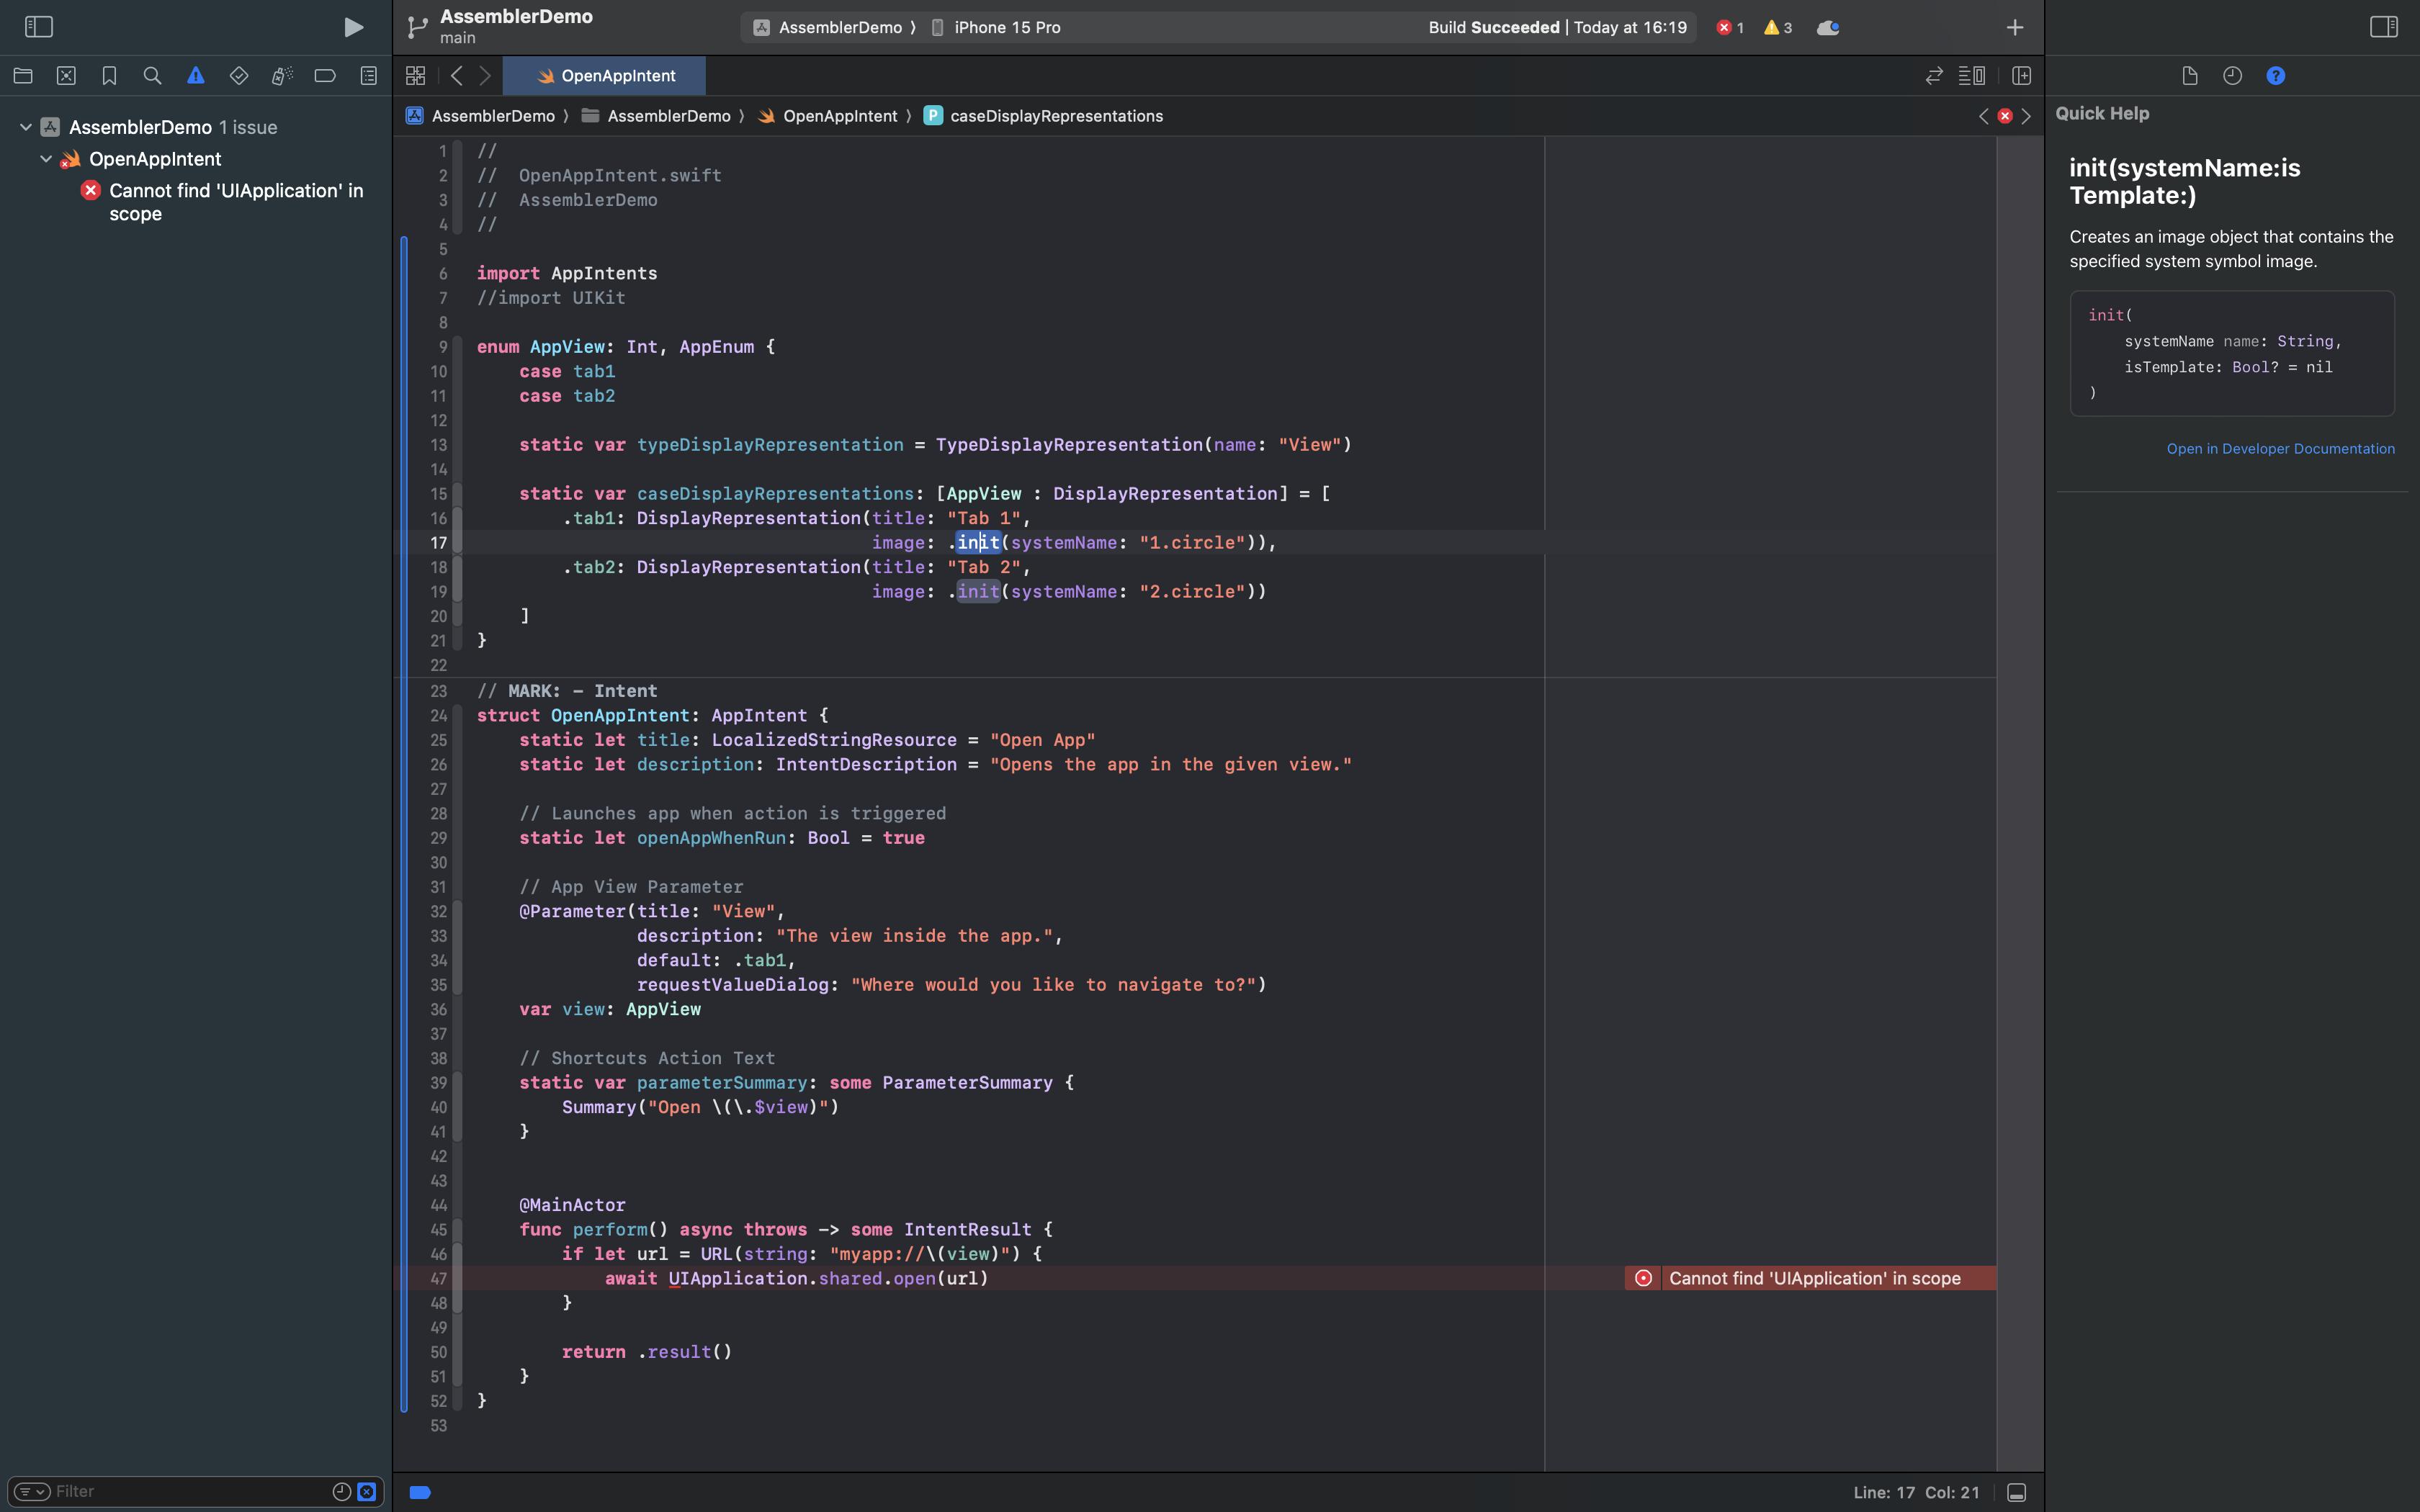Viewport: 2420px width, 1512px height.
Task: Open the Find navigator magnifier icon
Action: click(x=152, y=76)
